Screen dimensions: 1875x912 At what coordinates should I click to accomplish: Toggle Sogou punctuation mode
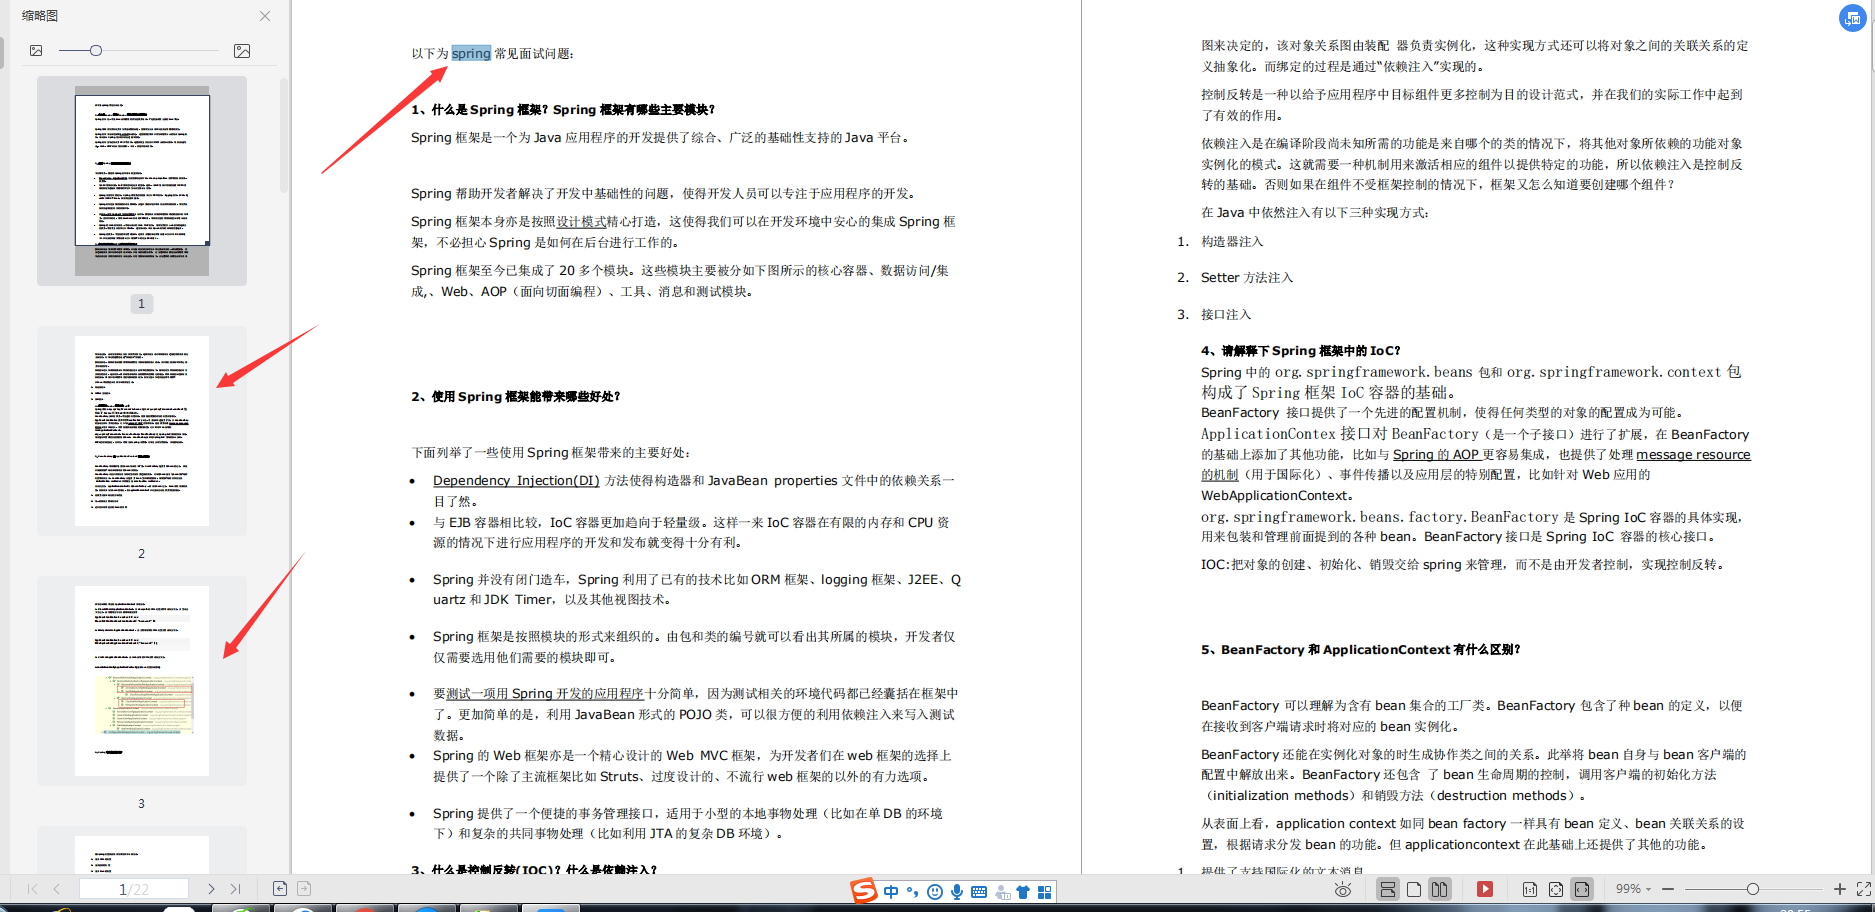[912, 892]
